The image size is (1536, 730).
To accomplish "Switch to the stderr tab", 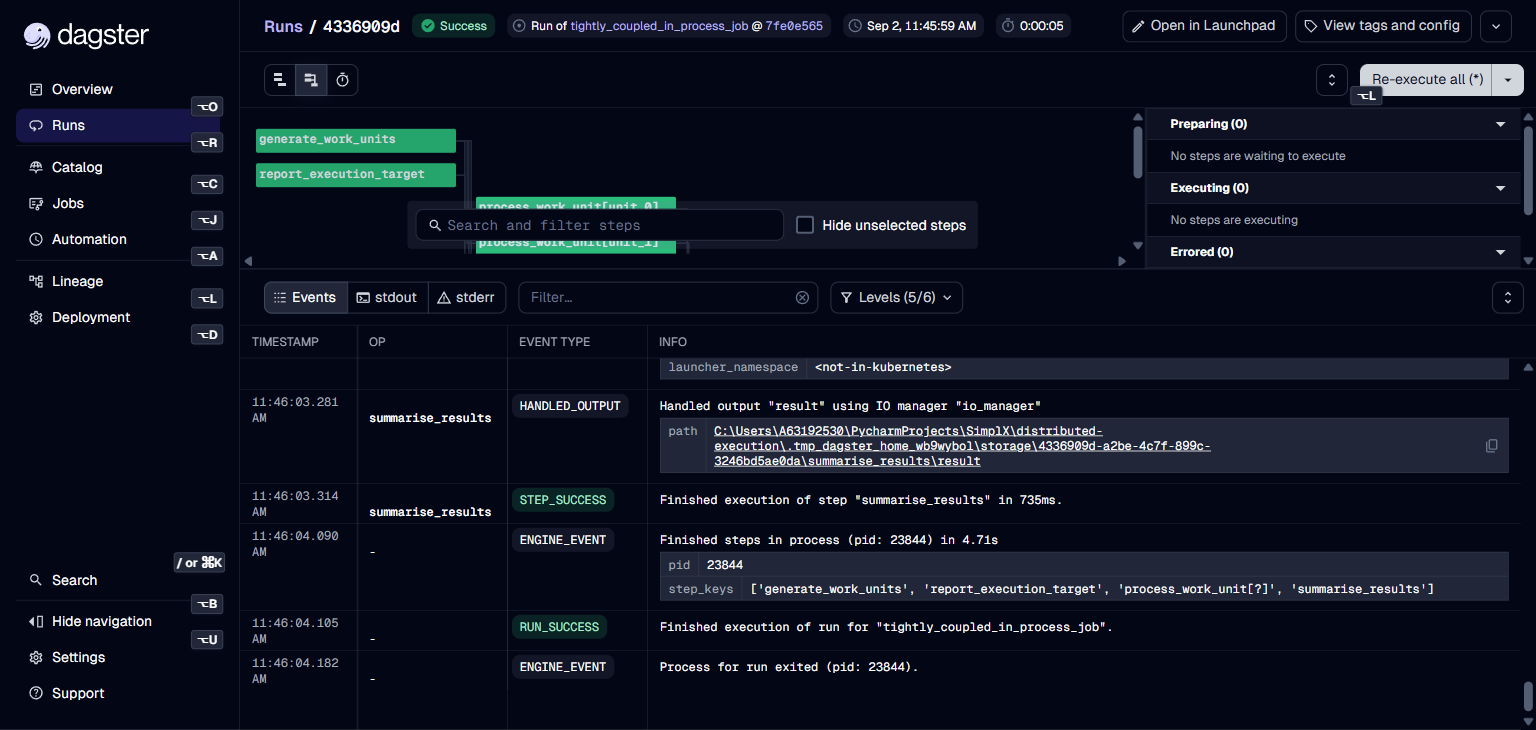I will coord(468,298).
